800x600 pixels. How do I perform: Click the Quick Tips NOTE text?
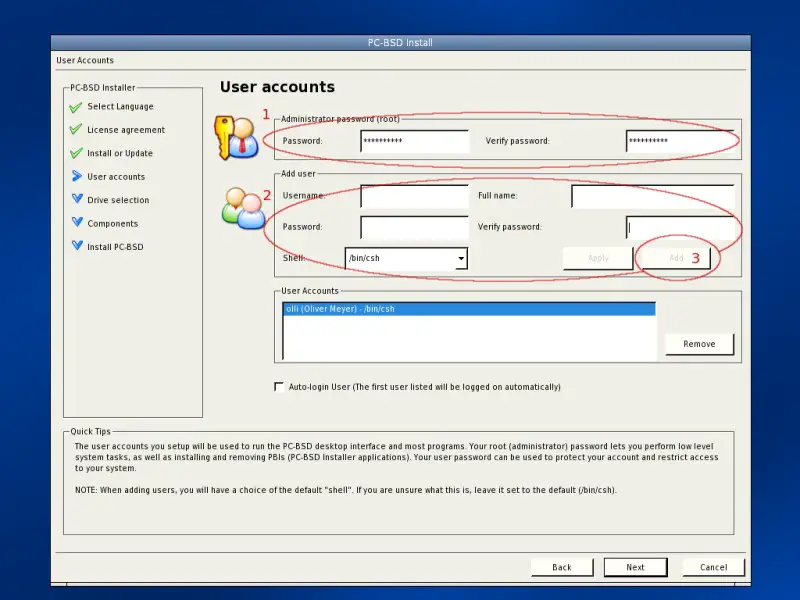[346, 490]
